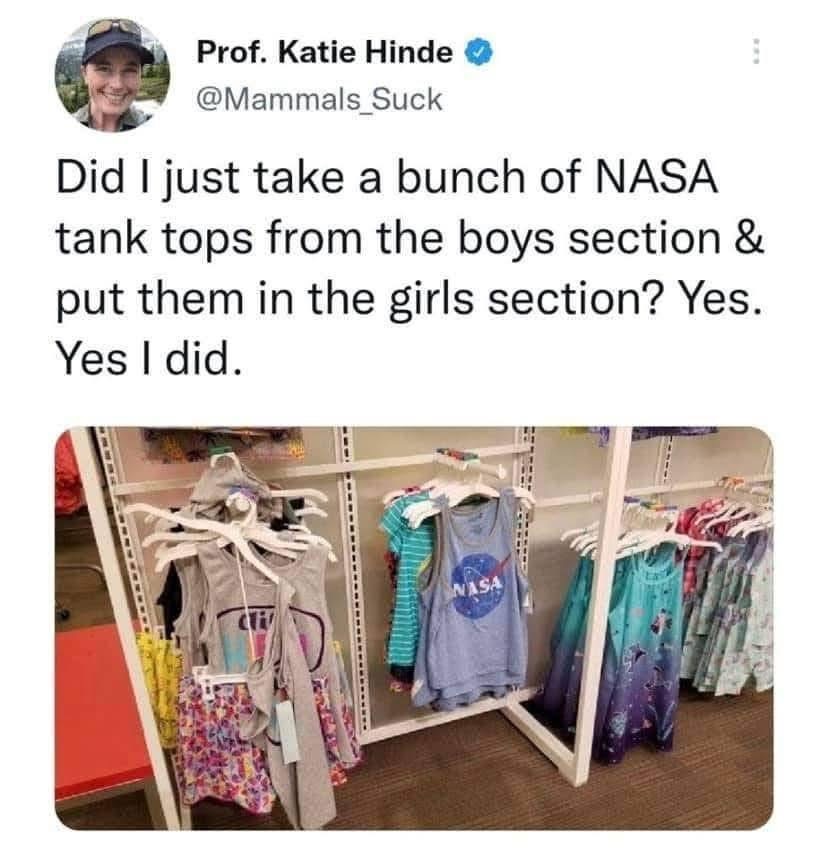Click the floral butterfly shorts in photo
This screenshot has height=854, width=828.
[x=223, y=746]
